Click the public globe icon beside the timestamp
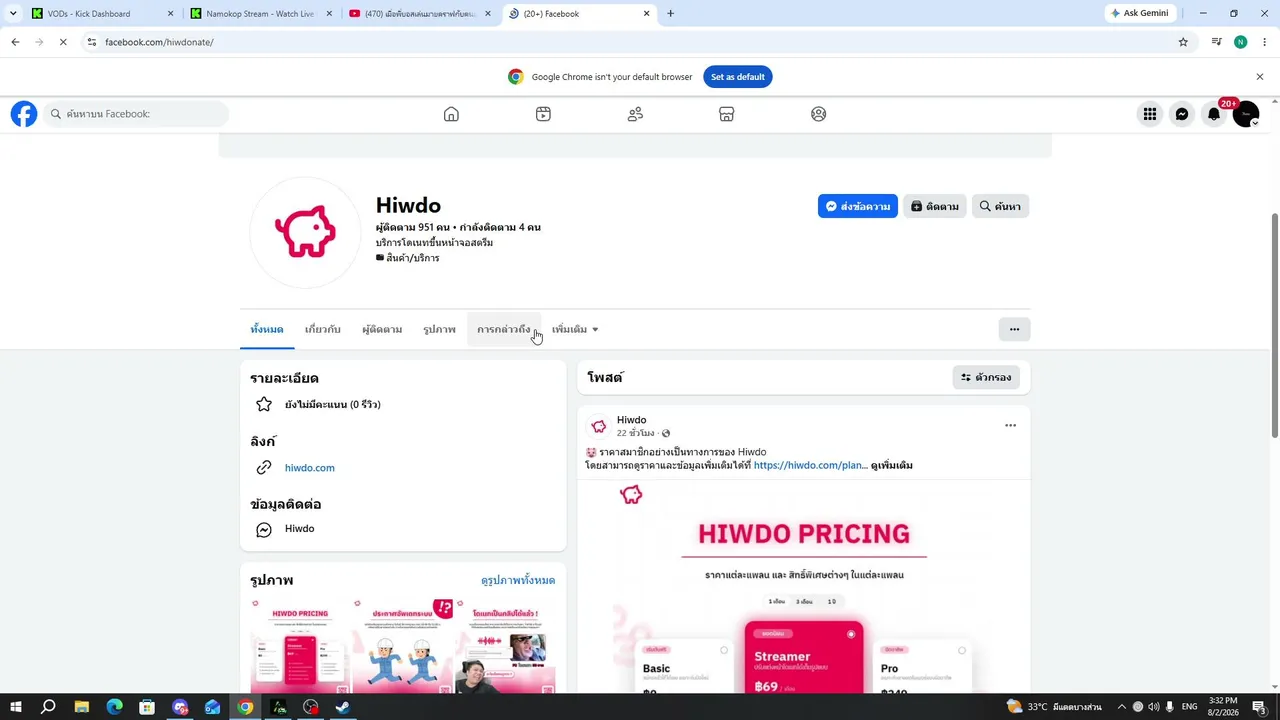The width and height of the screenshot is (1280, 720). (x=666, y=433)
